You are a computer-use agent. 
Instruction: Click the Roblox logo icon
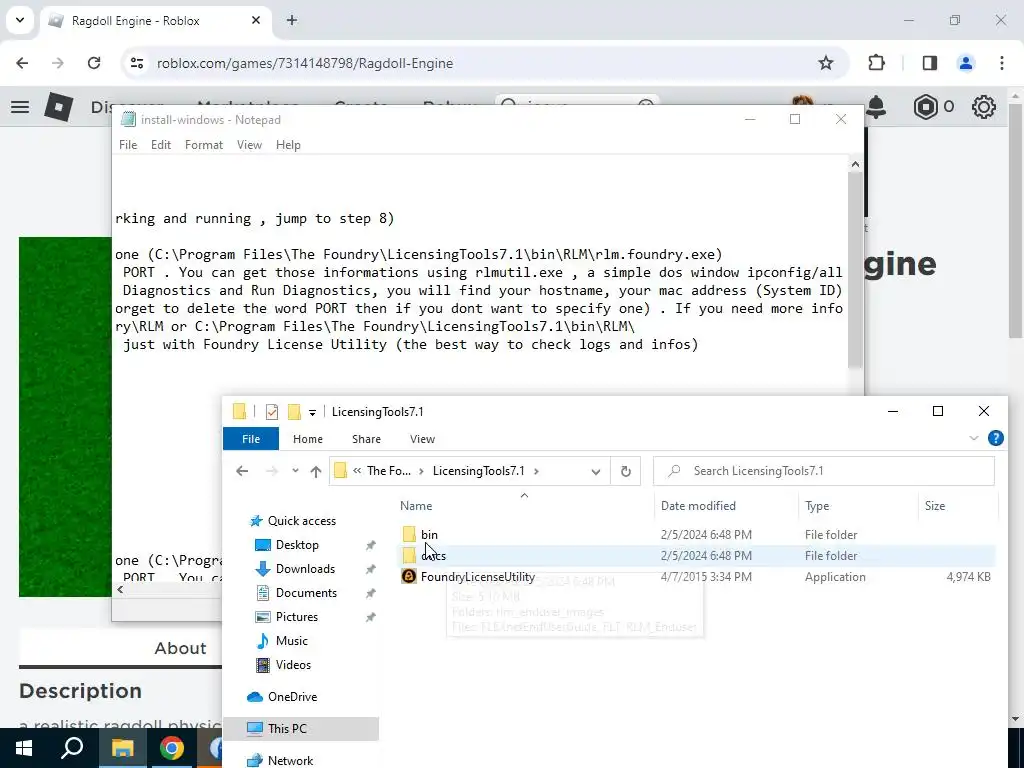click(58, 106)
